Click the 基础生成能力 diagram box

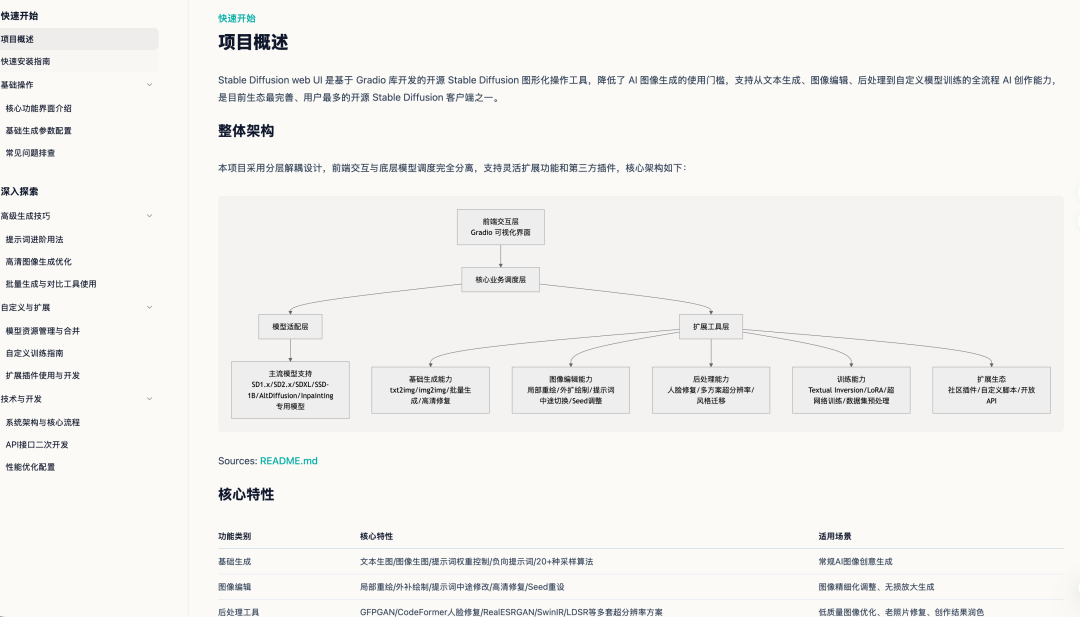(430, 390)
